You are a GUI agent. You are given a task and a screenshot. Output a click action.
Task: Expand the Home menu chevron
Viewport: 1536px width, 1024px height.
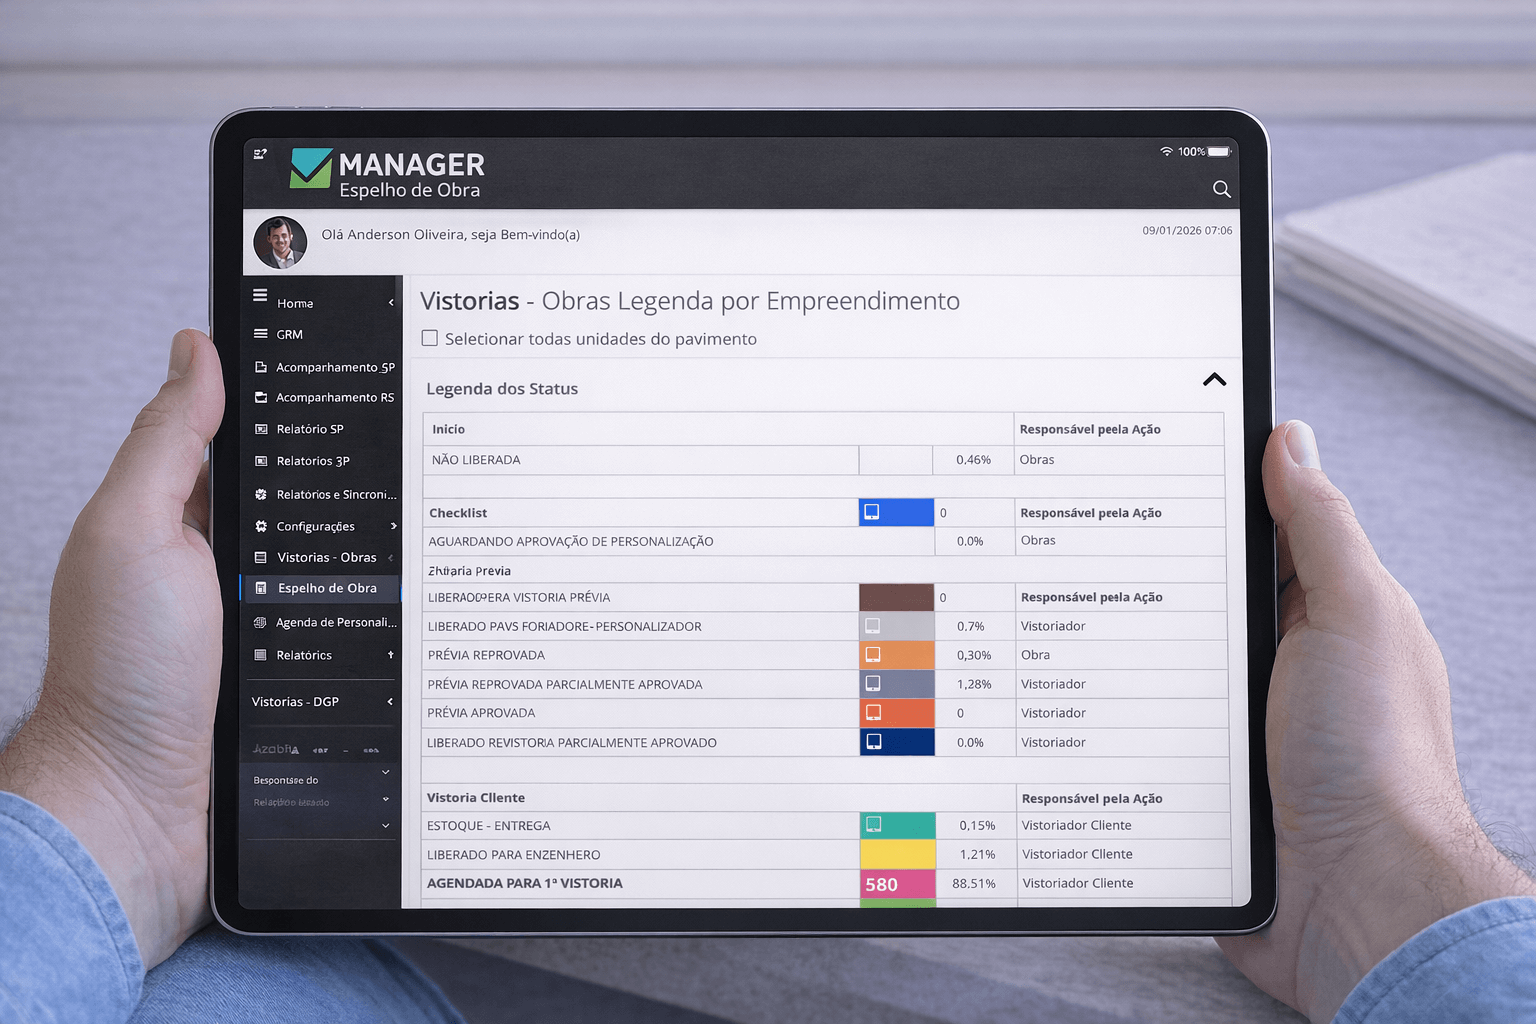(391, 303)
